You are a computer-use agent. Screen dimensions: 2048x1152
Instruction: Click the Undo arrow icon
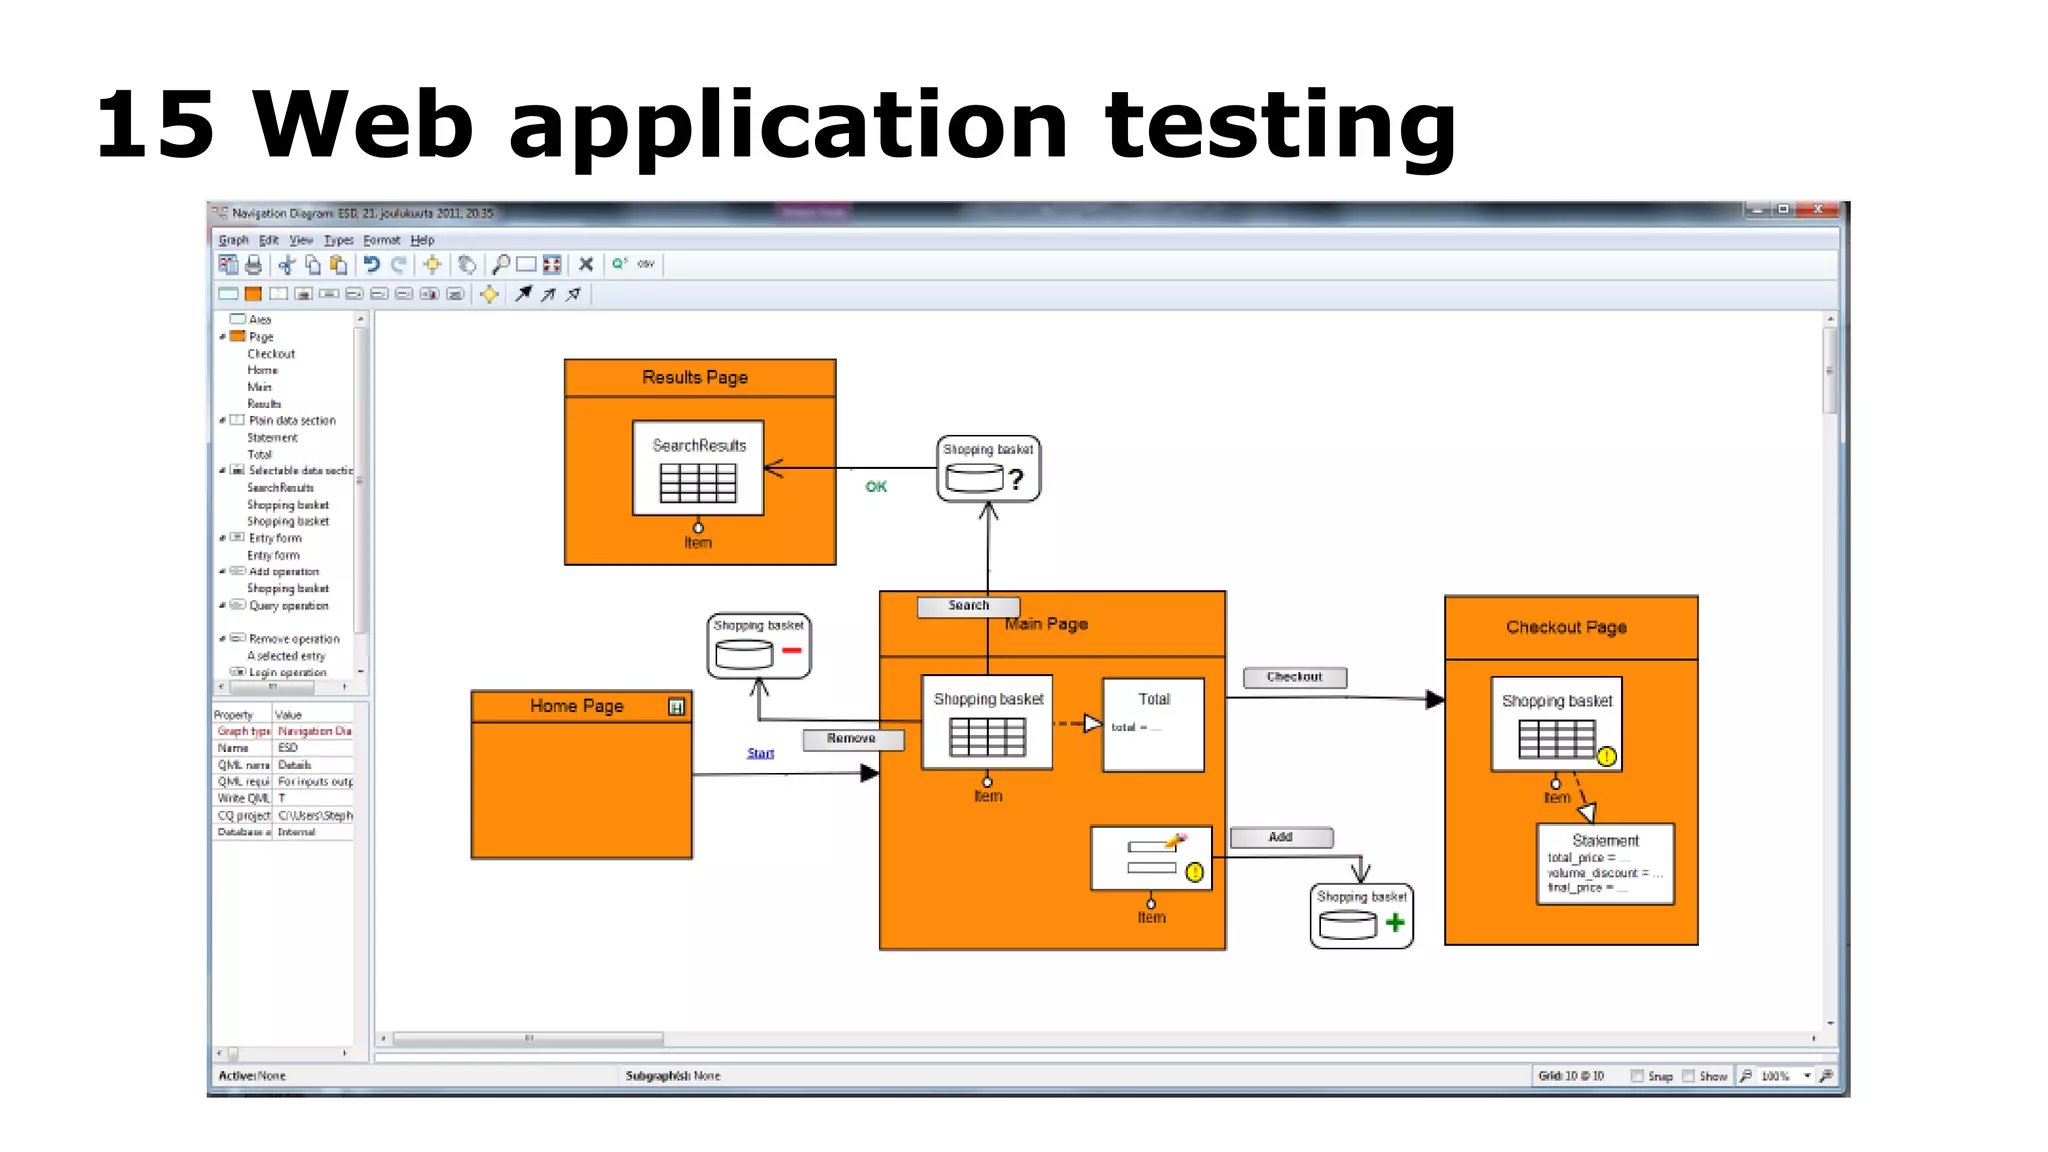pos(372,265)
